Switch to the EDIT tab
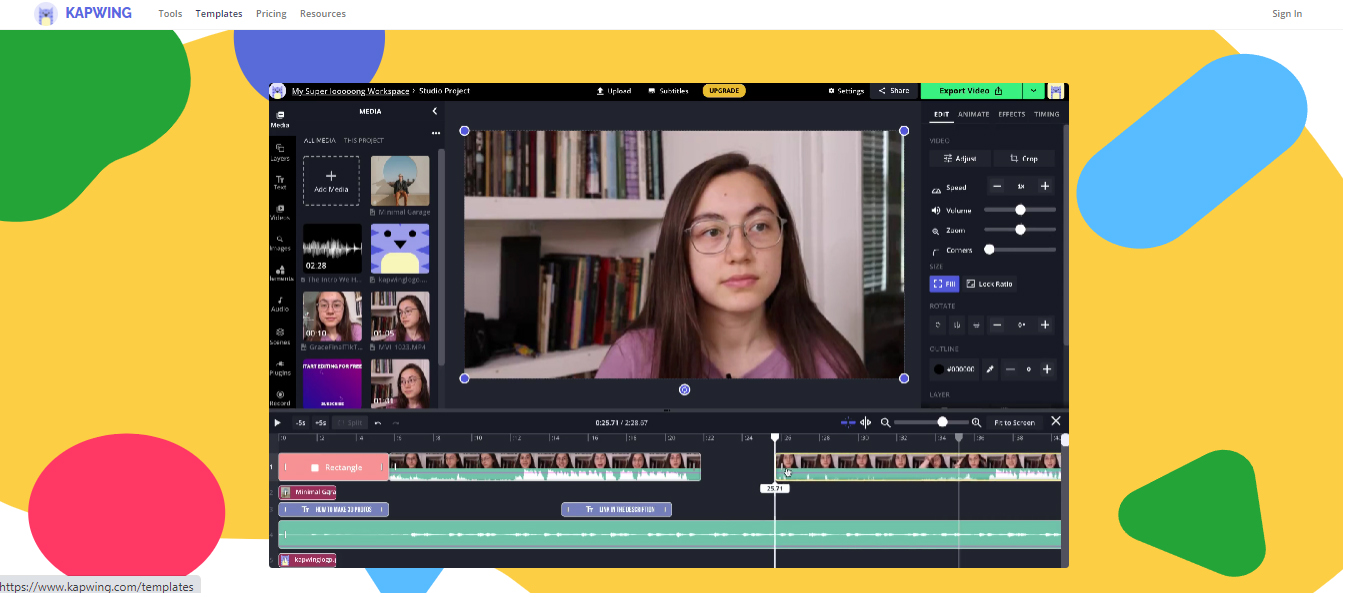This screenshot has width=1345, height=597. tap(941, 114)
